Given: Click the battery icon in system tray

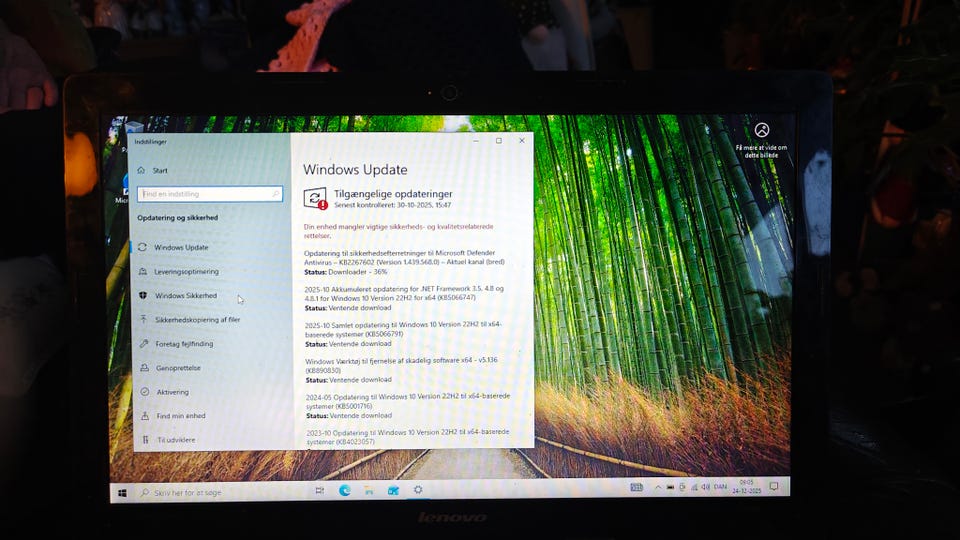Looking at the screenshot, I should click(670, 487).
